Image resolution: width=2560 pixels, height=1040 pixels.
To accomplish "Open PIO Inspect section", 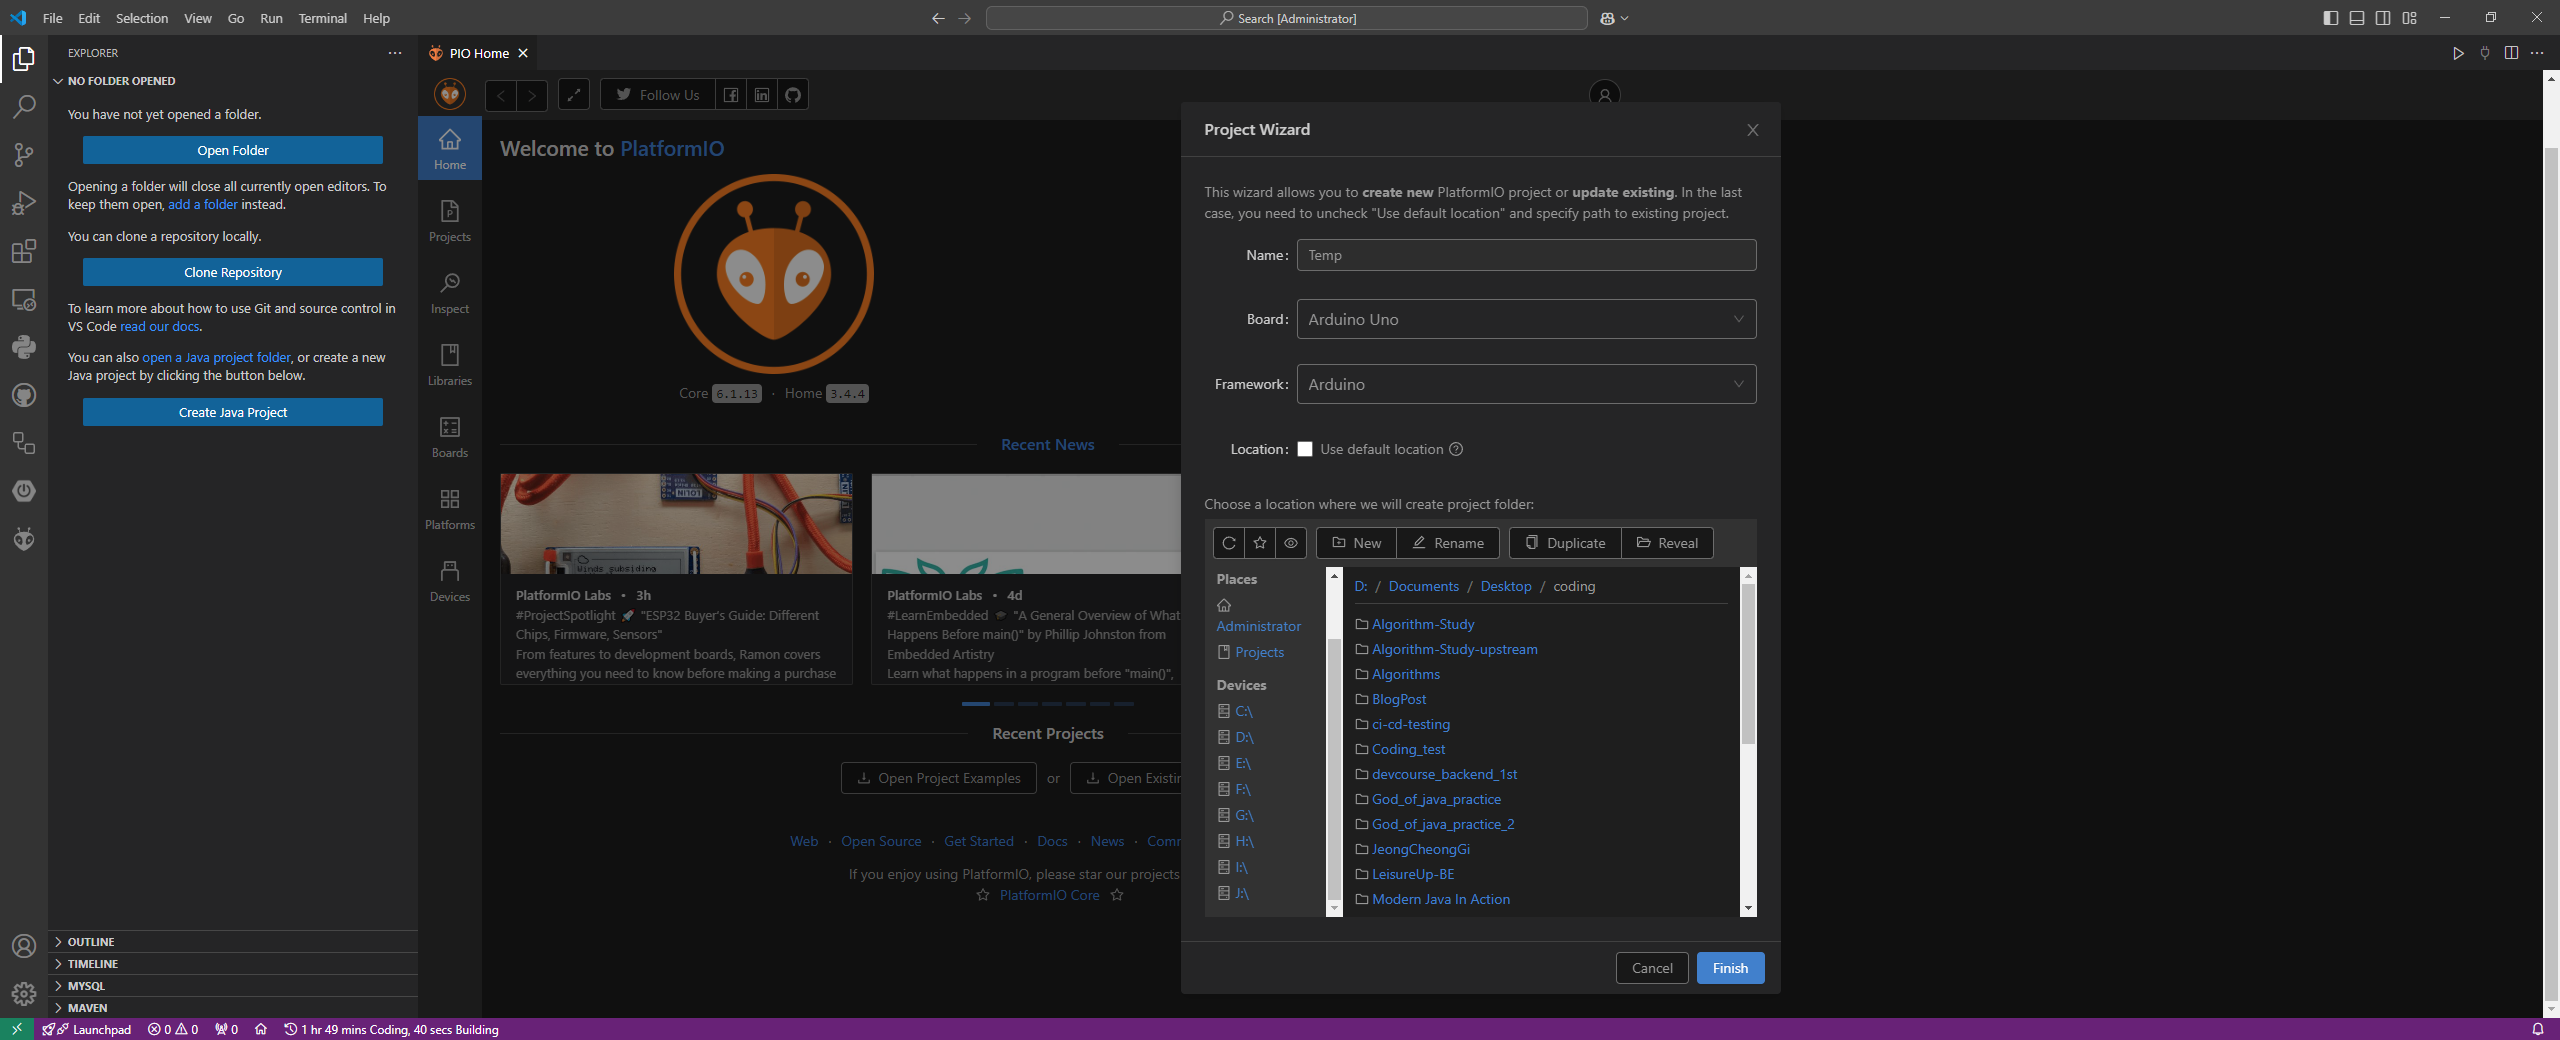I will 450,292.
